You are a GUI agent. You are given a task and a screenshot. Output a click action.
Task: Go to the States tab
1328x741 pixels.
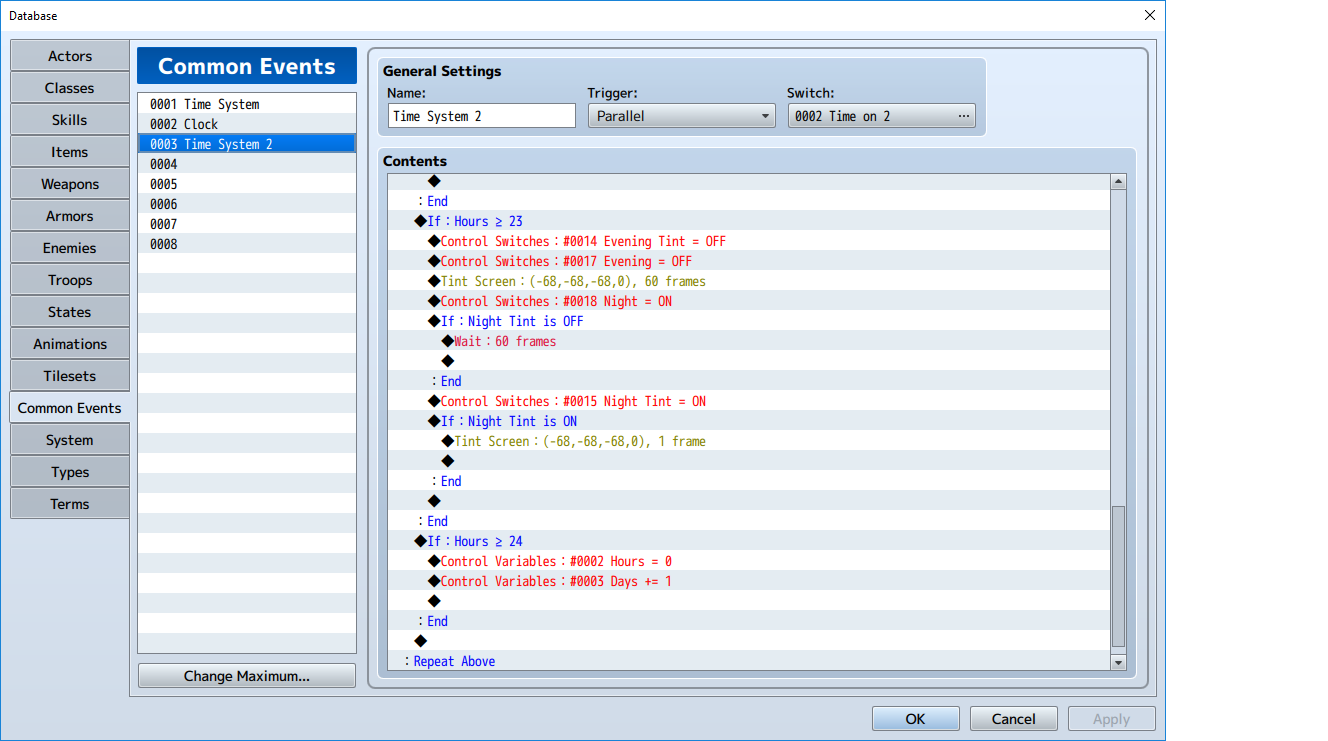[70, 312]
